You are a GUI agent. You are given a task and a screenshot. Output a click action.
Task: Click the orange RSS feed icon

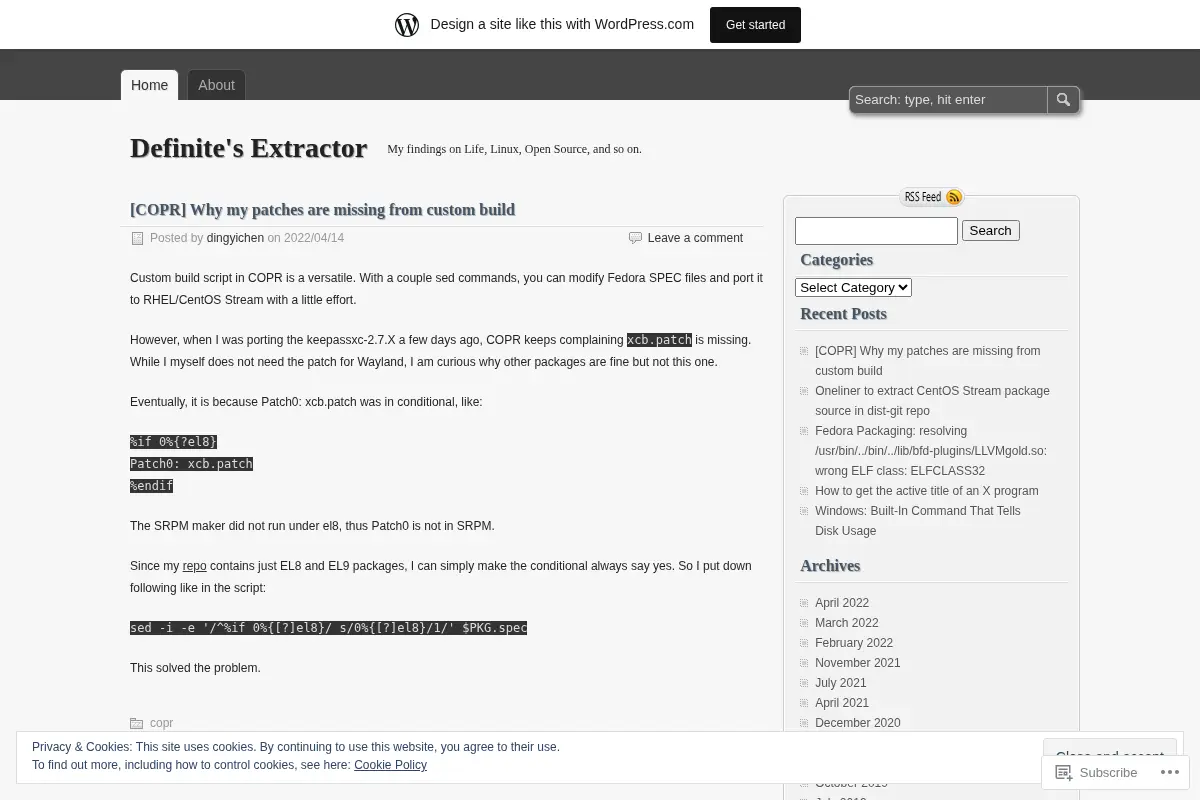pos(954,197)
